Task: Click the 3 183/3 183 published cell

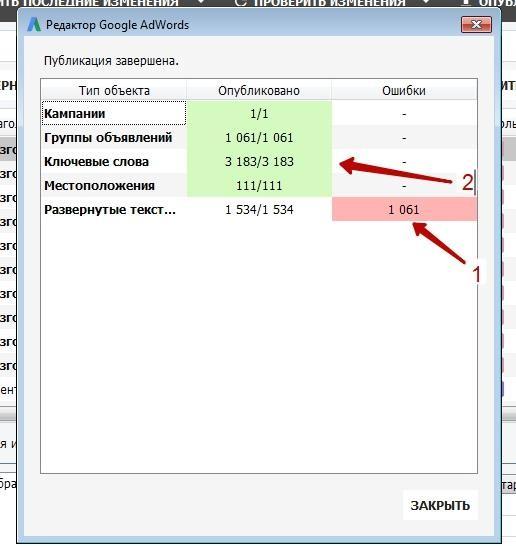Action: click(259, 161)
